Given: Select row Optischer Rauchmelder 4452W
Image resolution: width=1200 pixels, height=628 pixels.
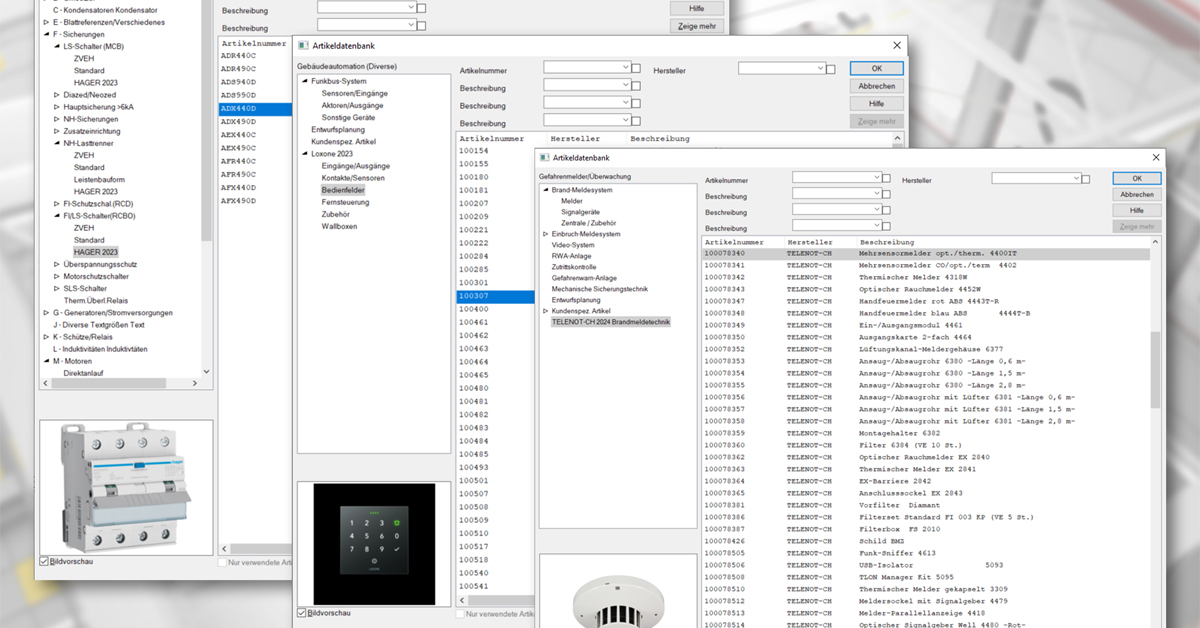Looking at the screenshot, I should pos(927,289).
